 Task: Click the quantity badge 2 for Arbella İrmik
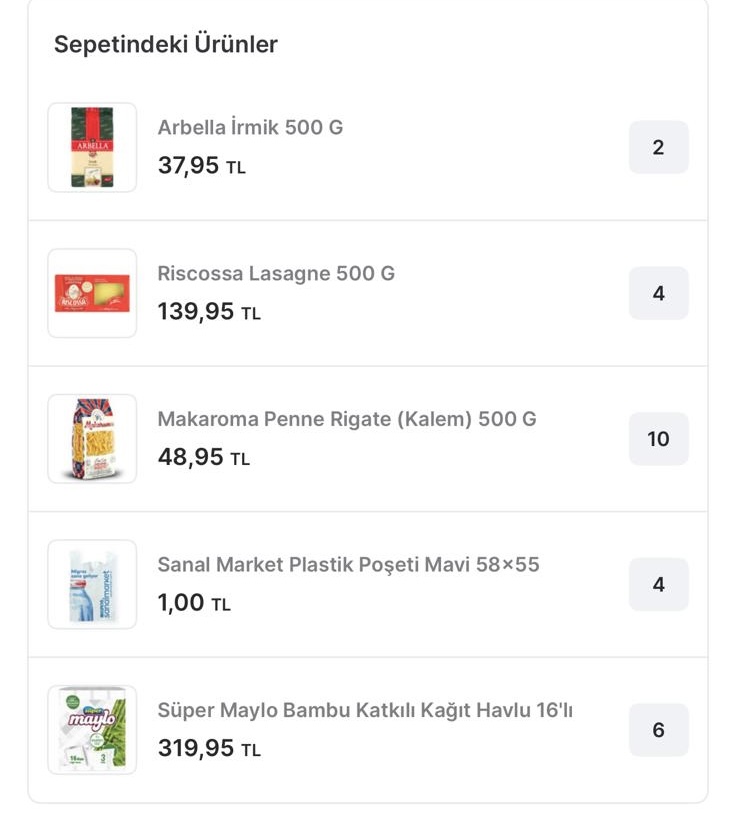pos(658,148)
